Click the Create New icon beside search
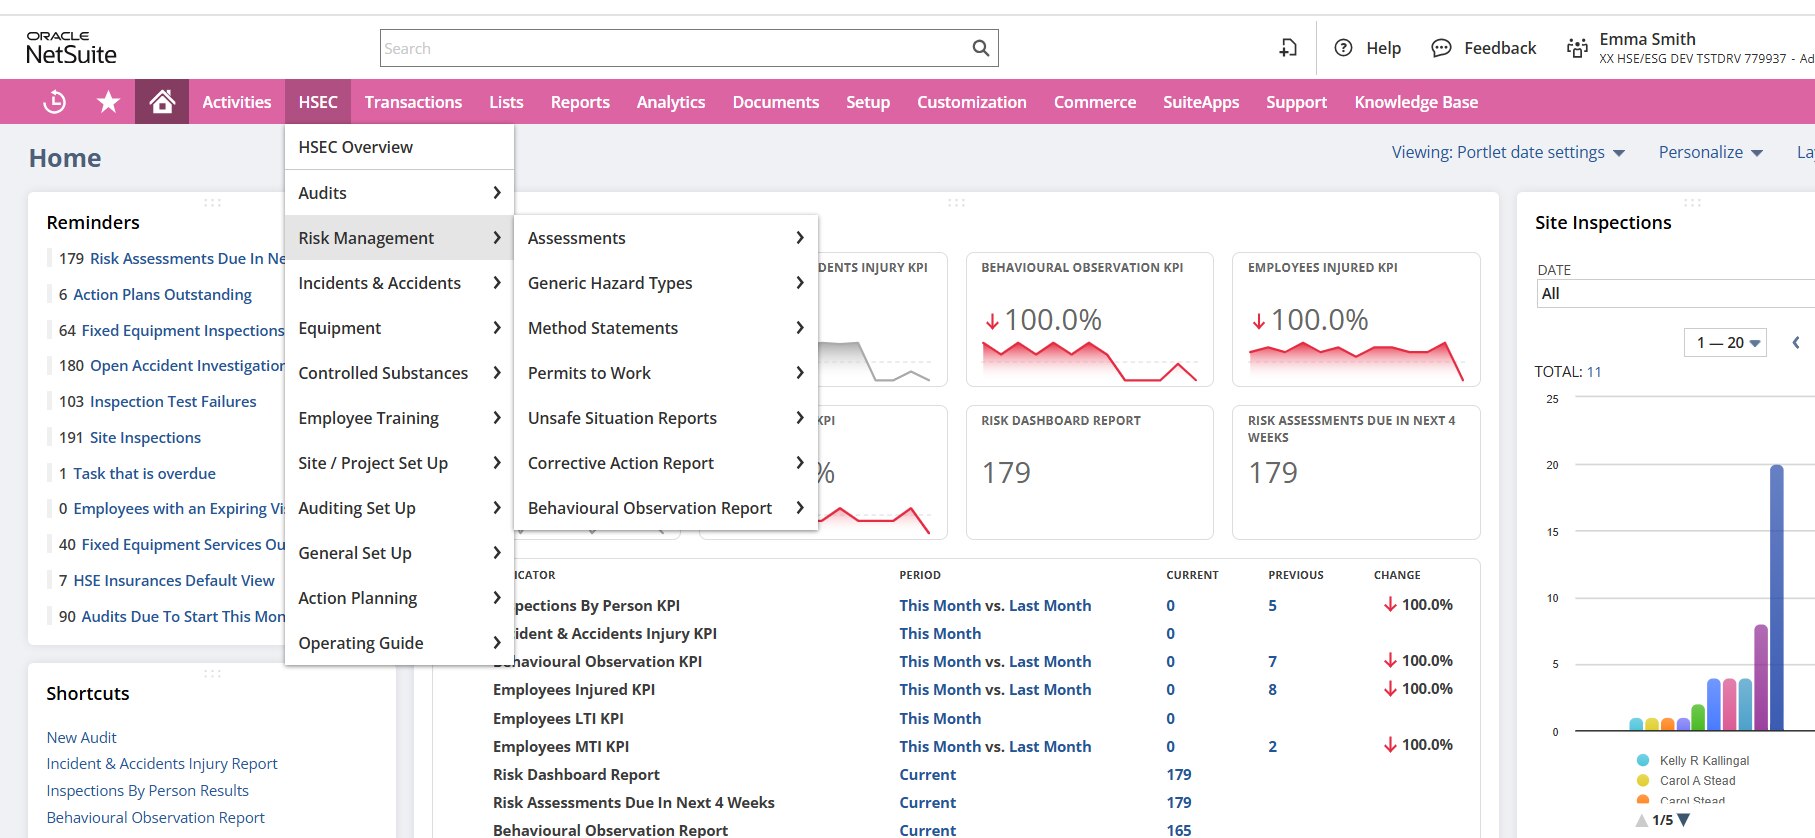Viewport: 1815px width, 838px height. point(1288,48)
